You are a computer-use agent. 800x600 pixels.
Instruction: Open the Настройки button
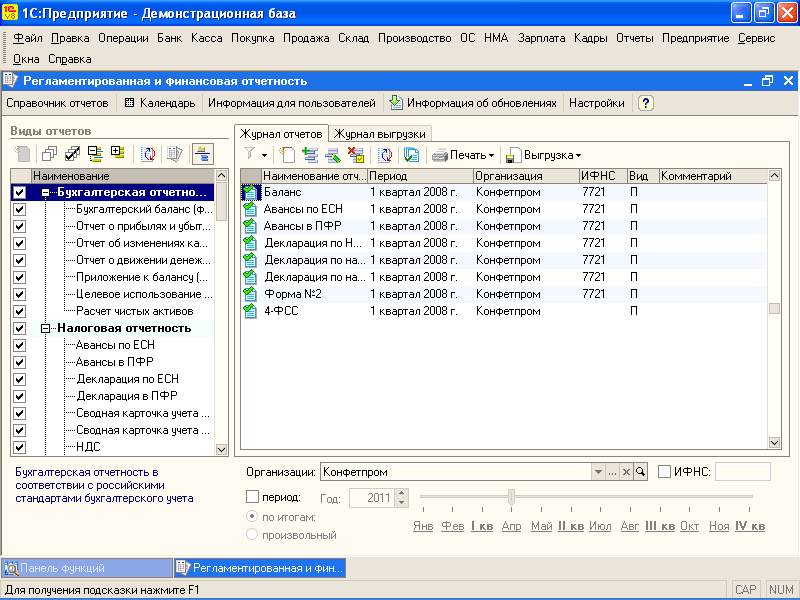pyautogui.click(x=596, y=103)
